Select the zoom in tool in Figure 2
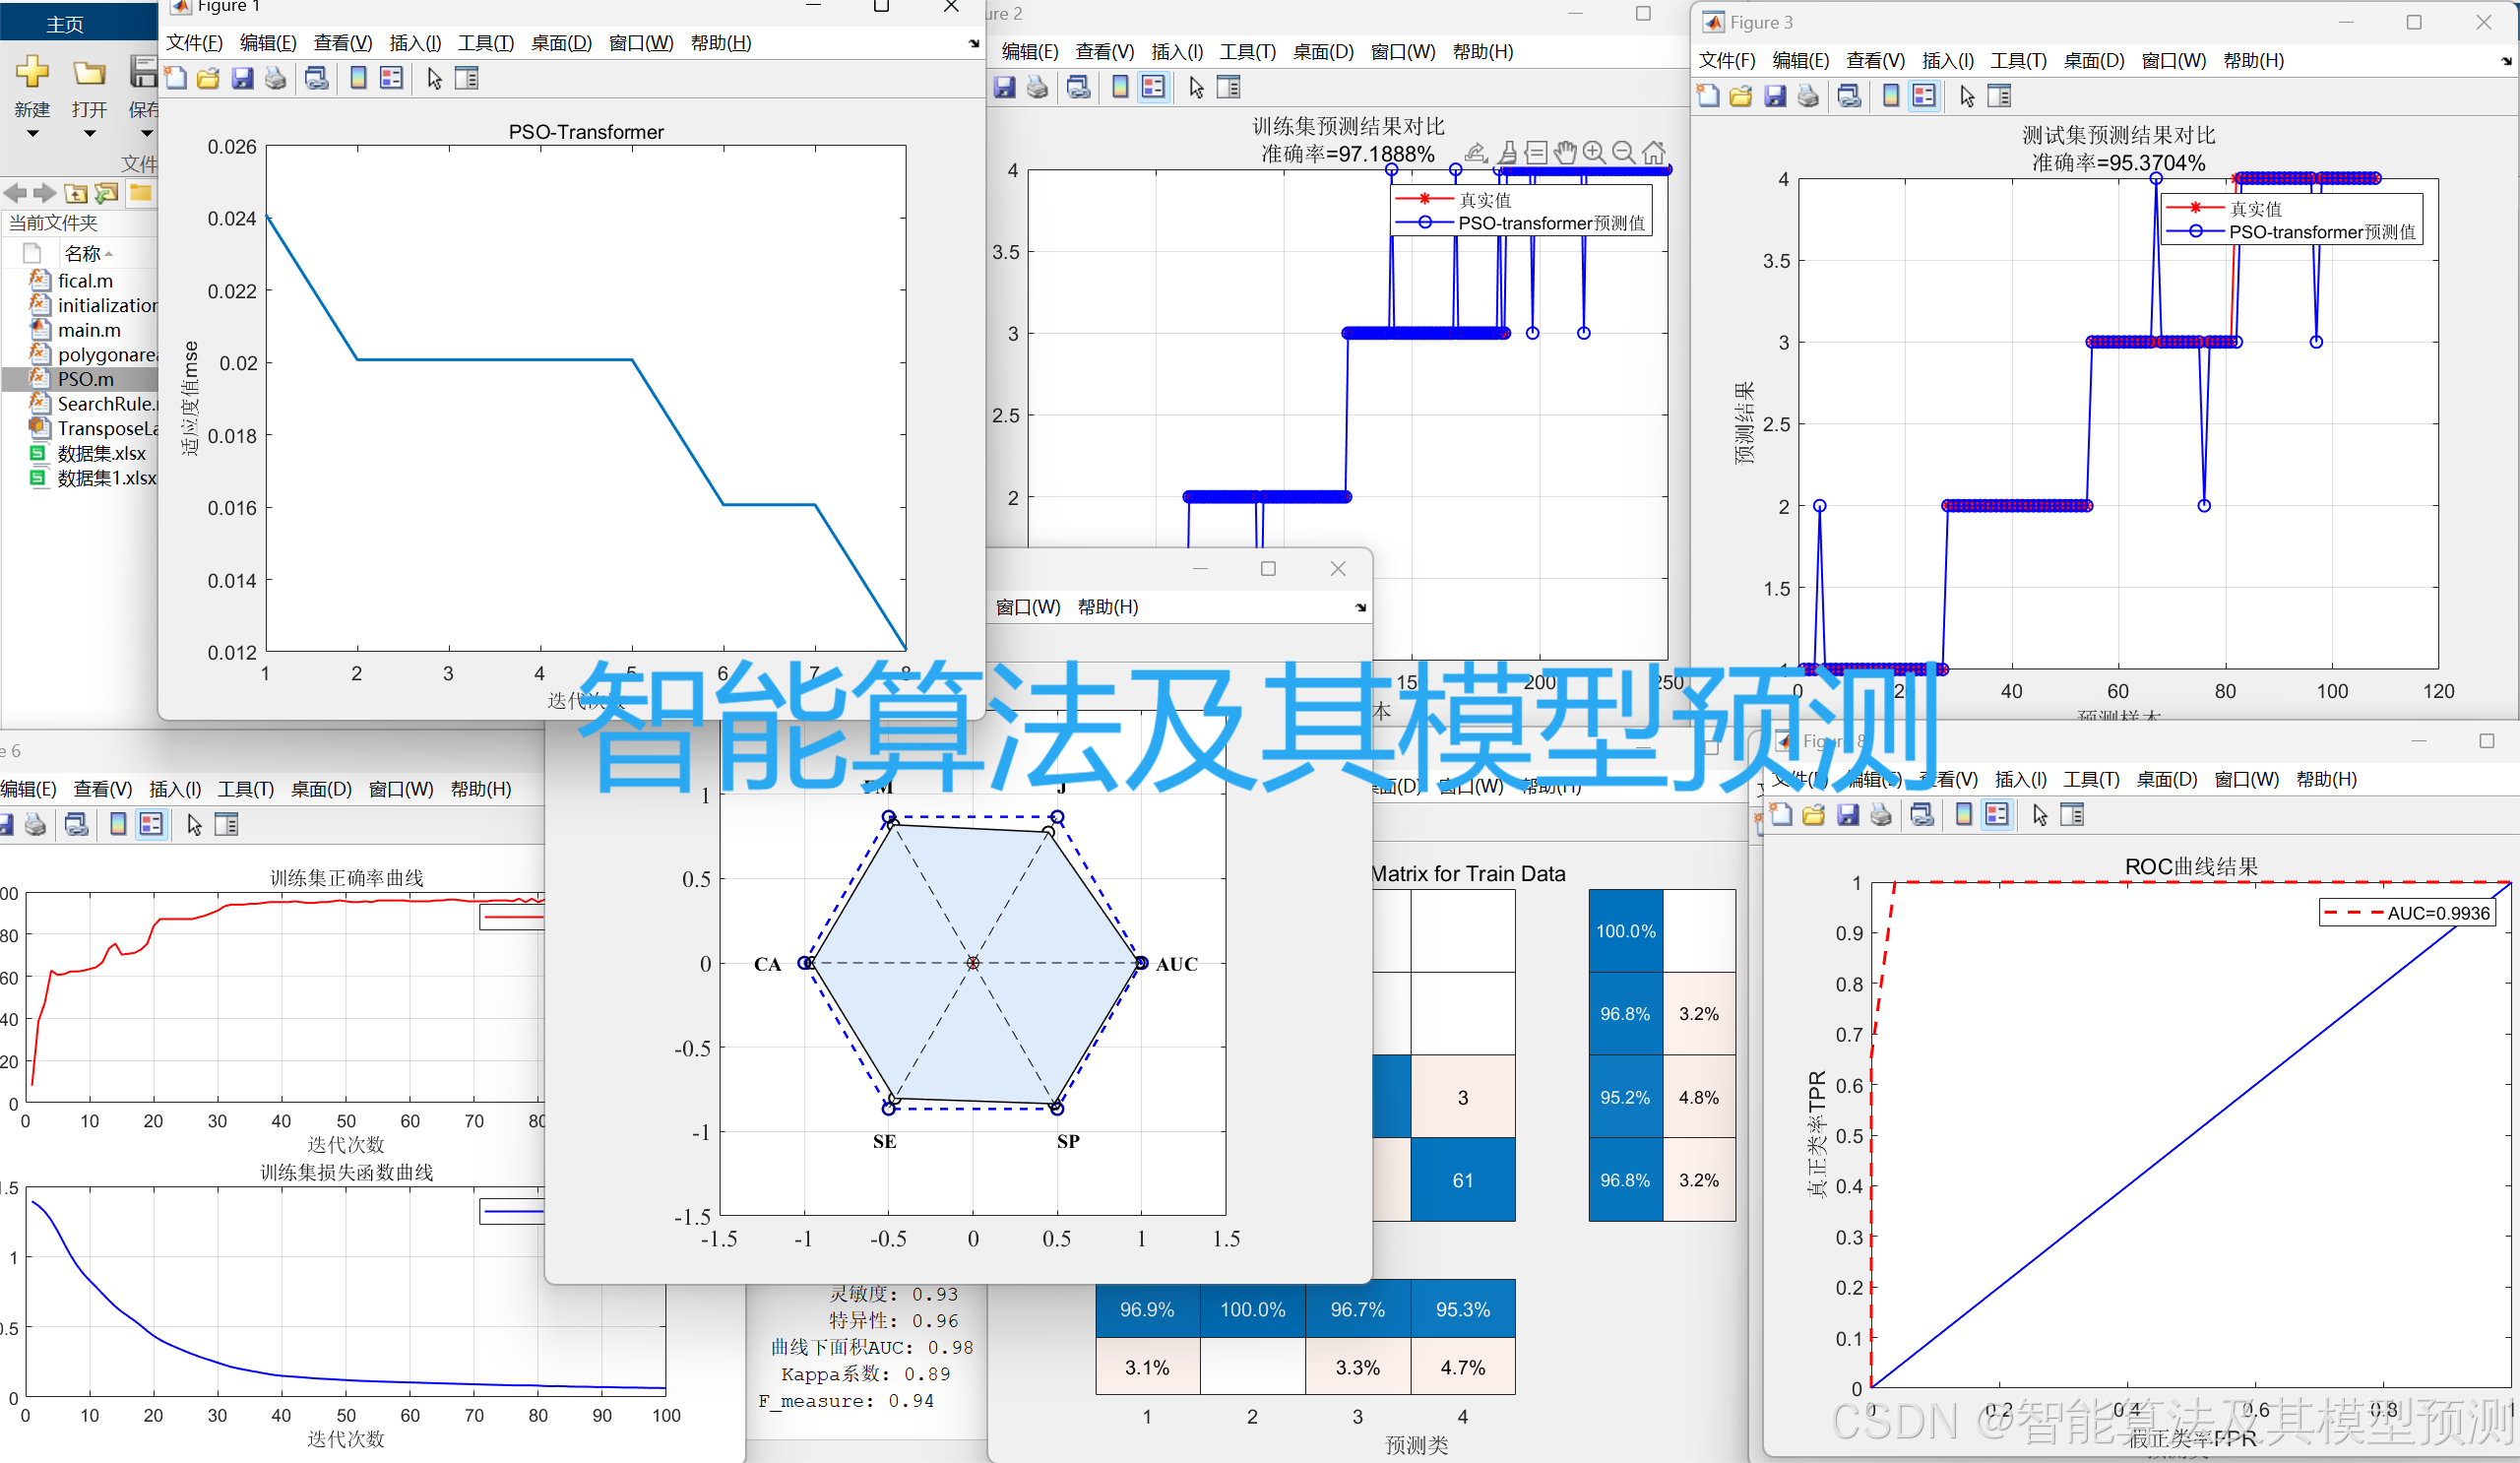This screenshot has height=1463, width=2520. pos(1593,152)
